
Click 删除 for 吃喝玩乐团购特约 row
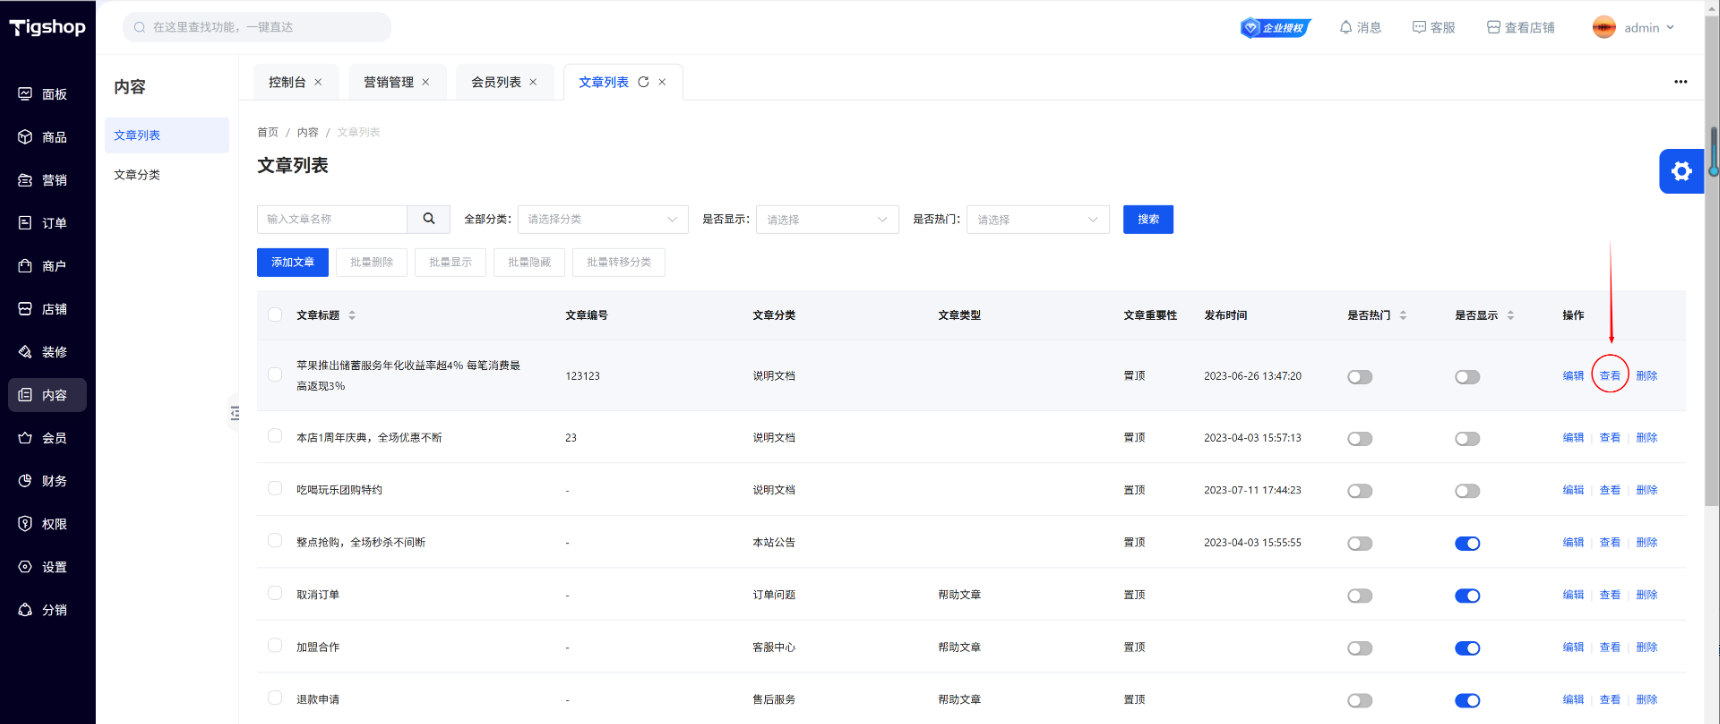pyautogui.click(x=1646, y=490)
